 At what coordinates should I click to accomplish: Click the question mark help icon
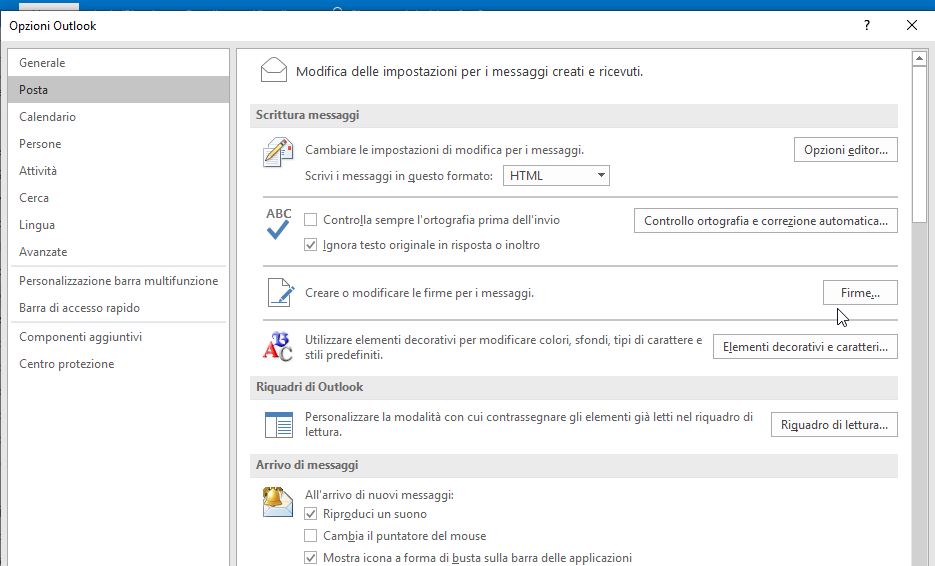point(866,25)
